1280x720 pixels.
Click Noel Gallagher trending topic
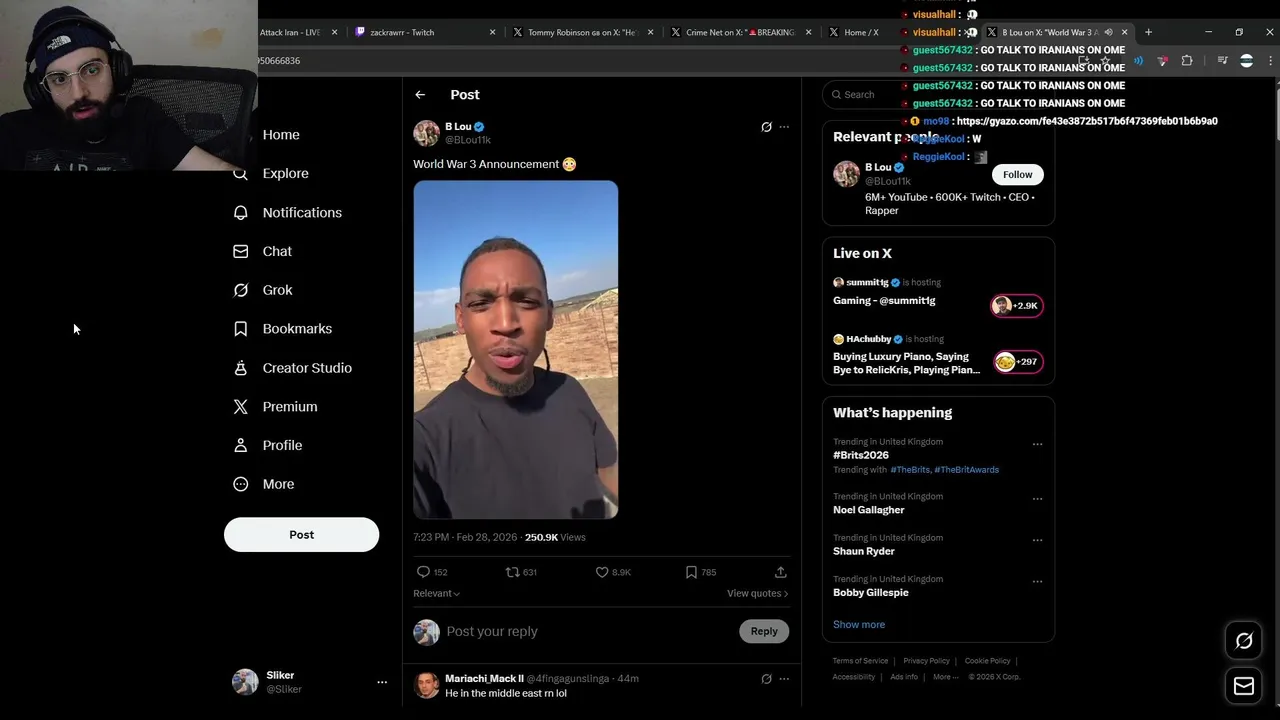[868, 510]
